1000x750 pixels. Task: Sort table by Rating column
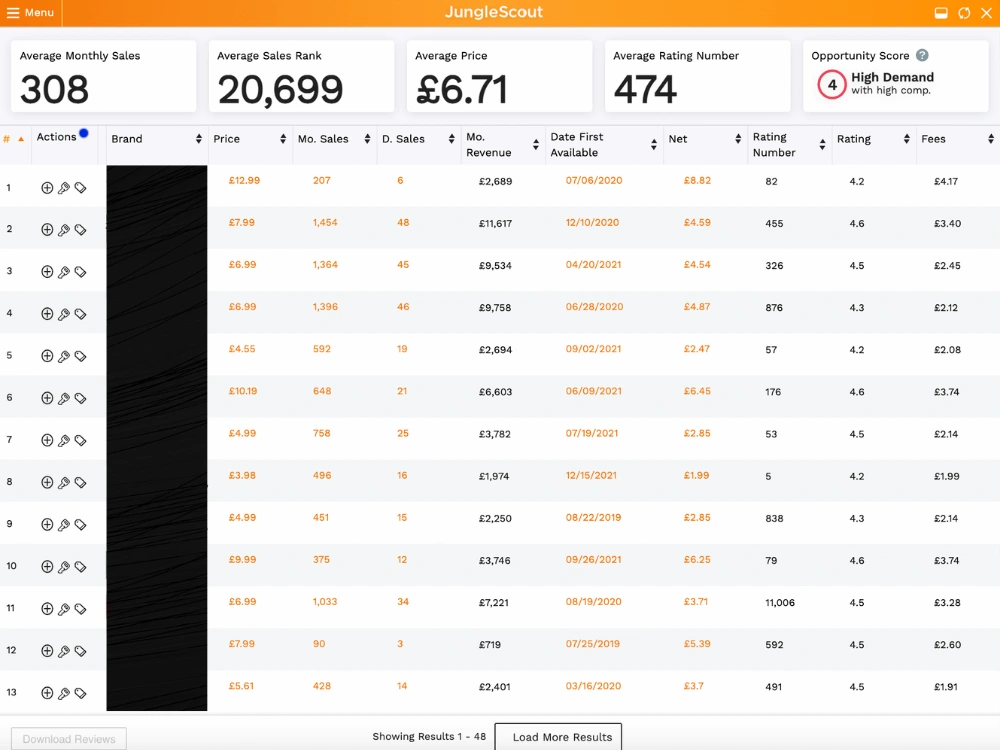click(906, 139)
